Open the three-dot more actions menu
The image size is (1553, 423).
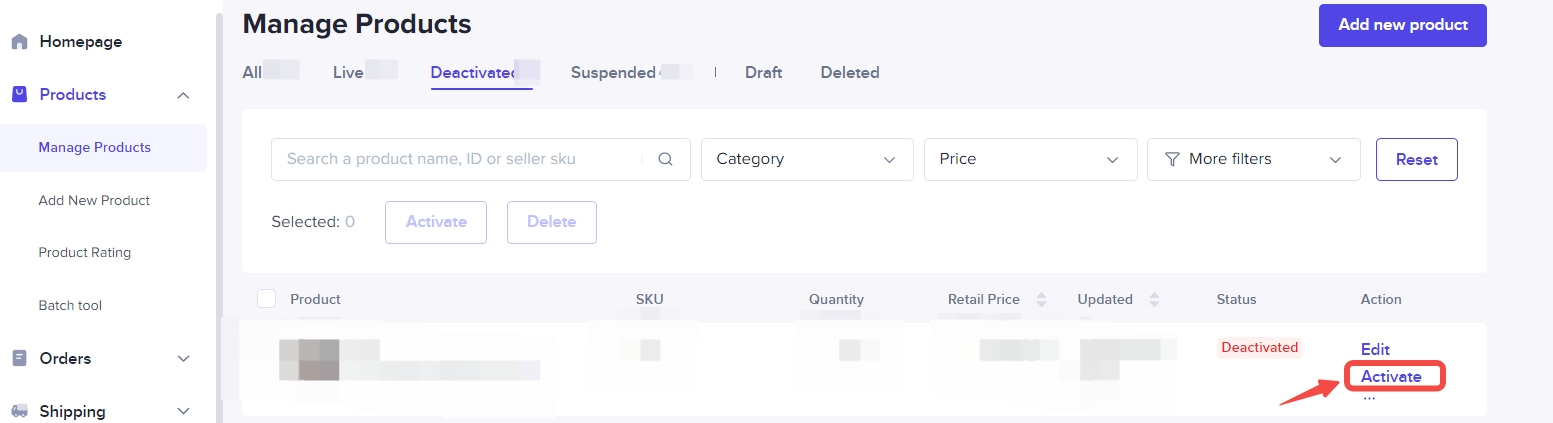[1369, 398]
